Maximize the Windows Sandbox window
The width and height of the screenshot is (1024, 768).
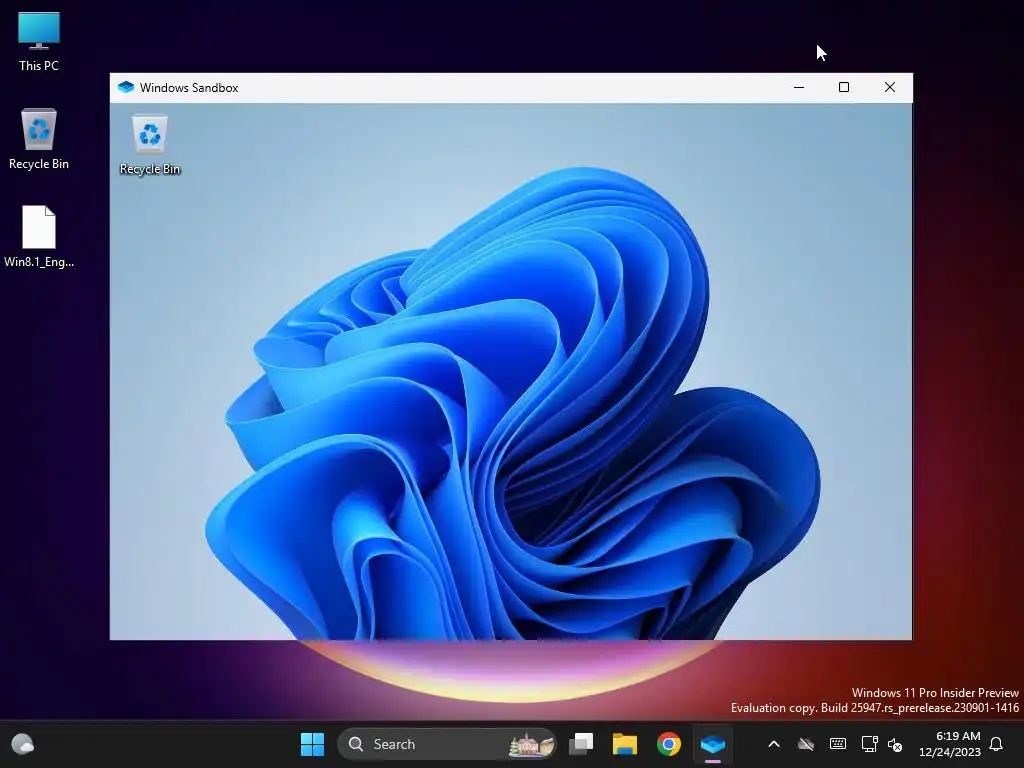click(x=844, y=88)
